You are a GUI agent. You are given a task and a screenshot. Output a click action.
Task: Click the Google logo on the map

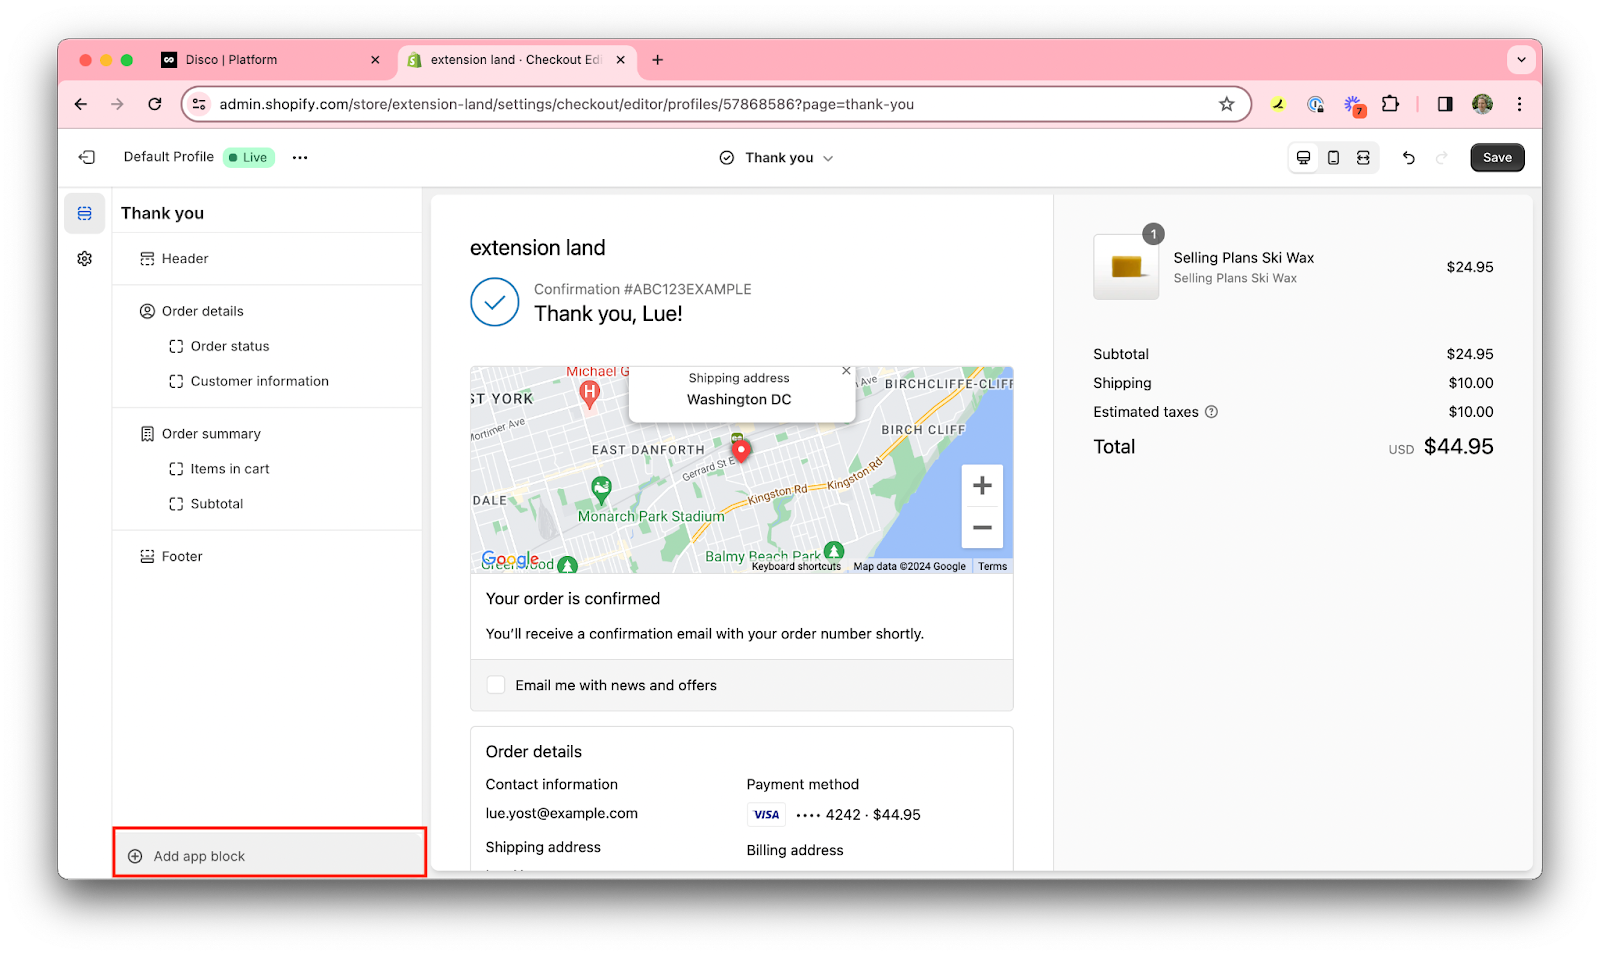click(510, 559)
